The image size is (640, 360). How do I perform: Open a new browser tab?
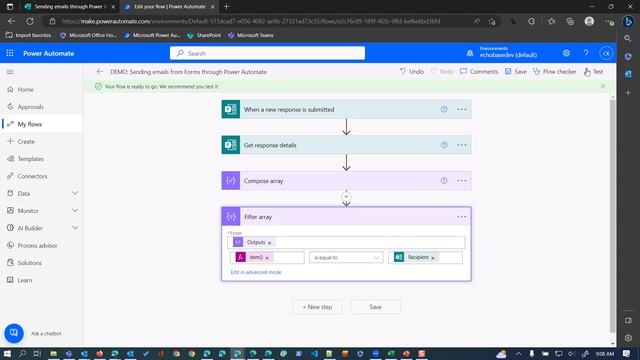(x=227, y=7)
